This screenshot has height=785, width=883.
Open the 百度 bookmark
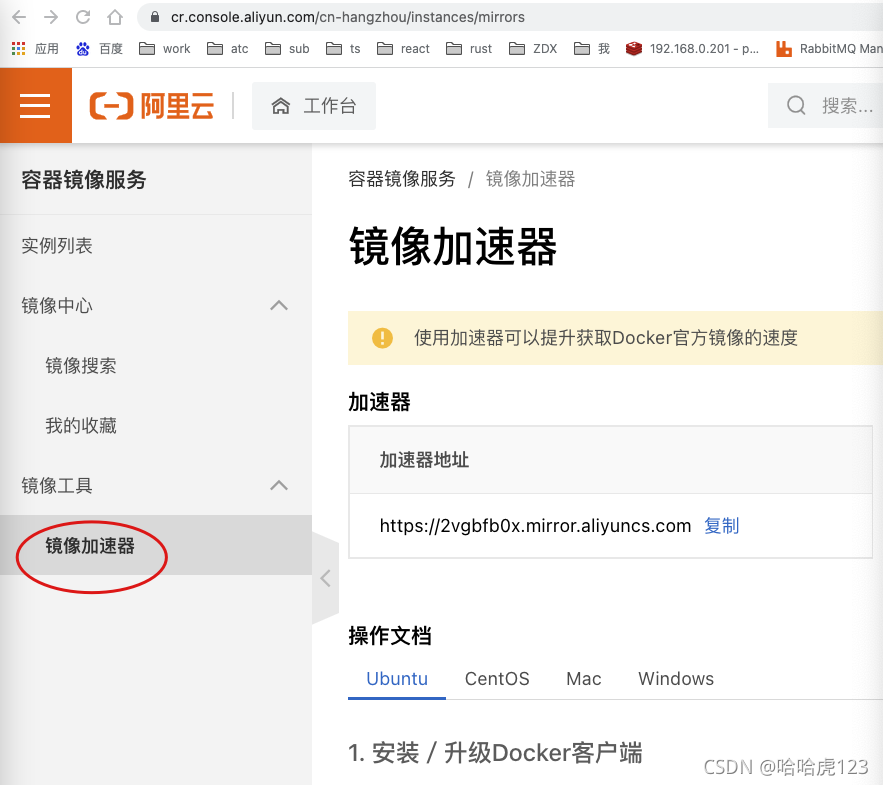pos(99,49)
